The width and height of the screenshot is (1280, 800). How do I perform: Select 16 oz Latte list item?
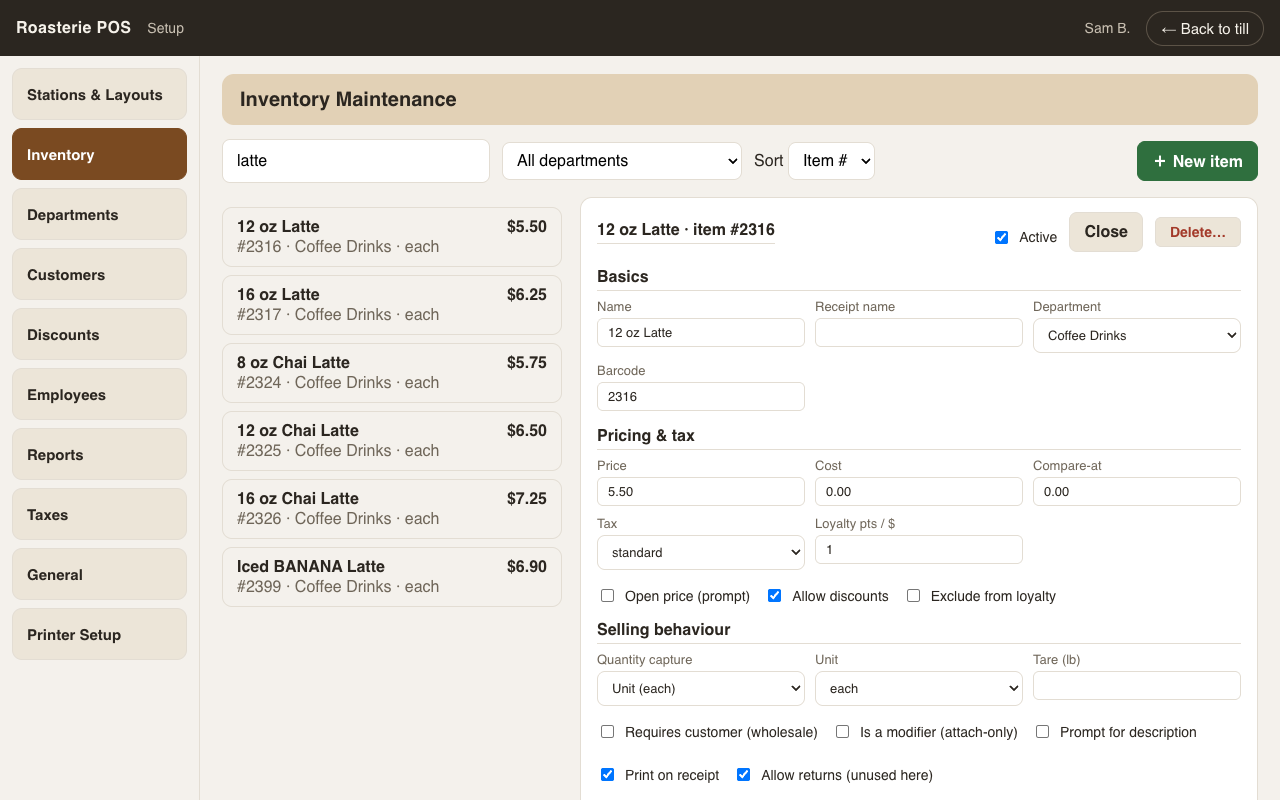(x=392, y=305)
